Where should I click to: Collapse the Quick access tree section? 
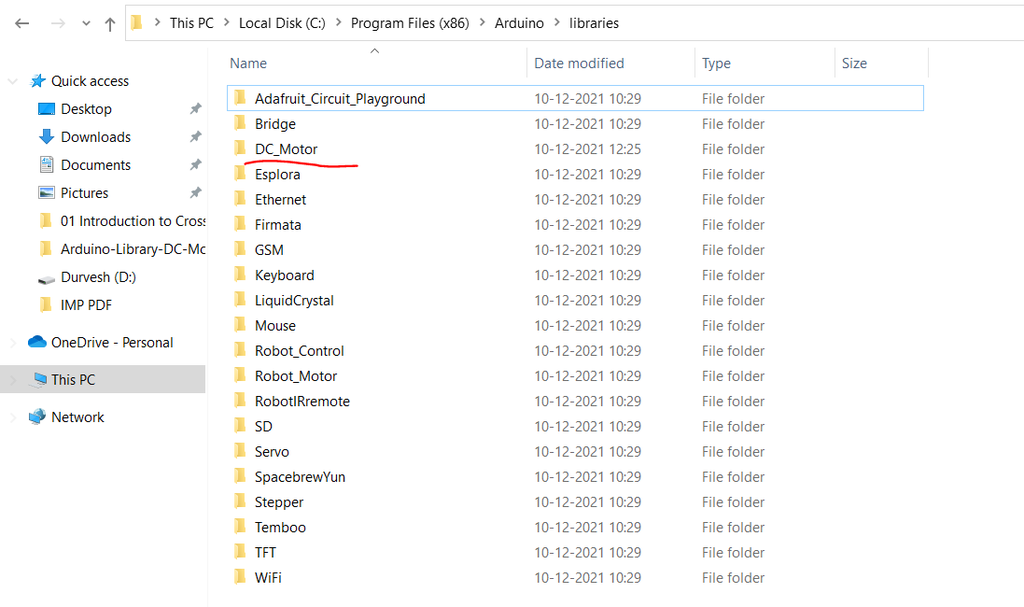12,82
